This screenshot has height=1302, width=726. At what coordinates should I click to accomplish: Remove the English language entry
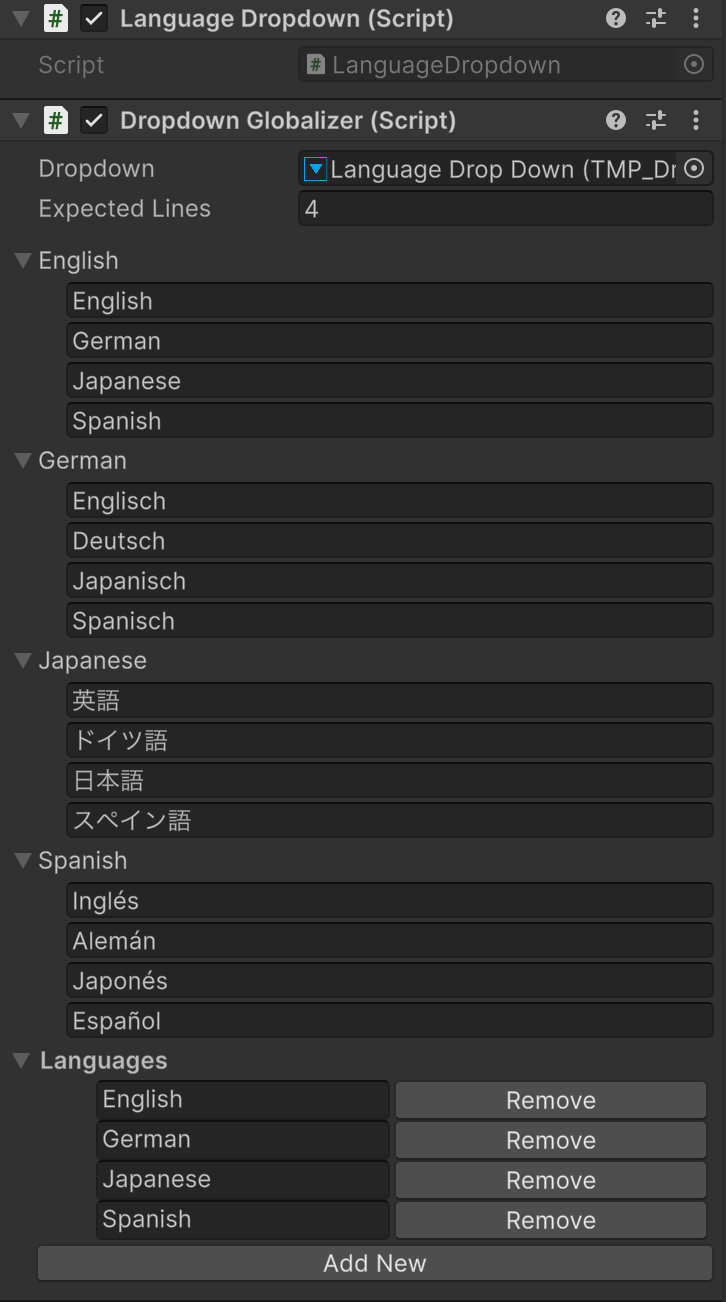[550, 1100]
